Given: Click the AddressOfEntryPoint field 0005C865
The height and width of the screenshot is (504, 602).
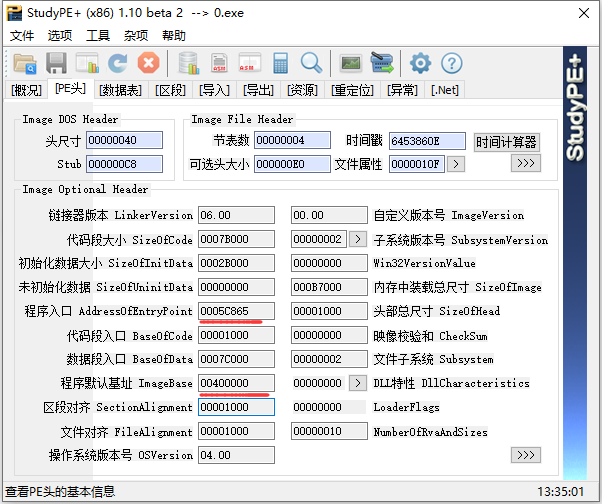Looking at the screenshot, I should click(x=236, y=311).
